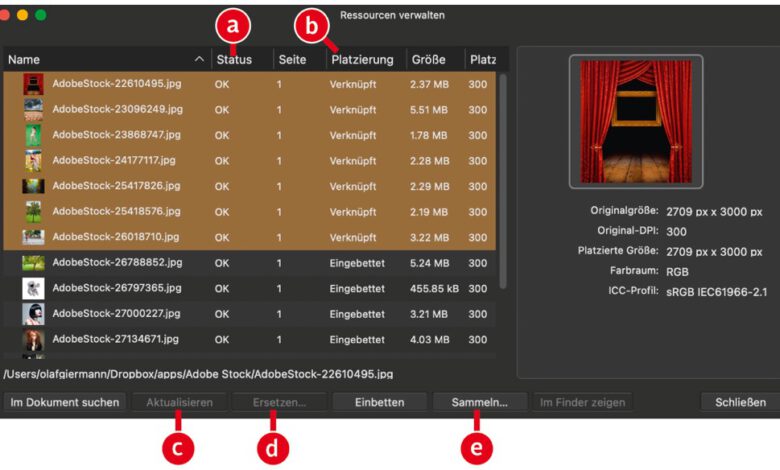This screenshot has height=470, width=780.
Task: Click thumbnail icon of AdobeStock-22610495.jpg row
Action: 33,85
